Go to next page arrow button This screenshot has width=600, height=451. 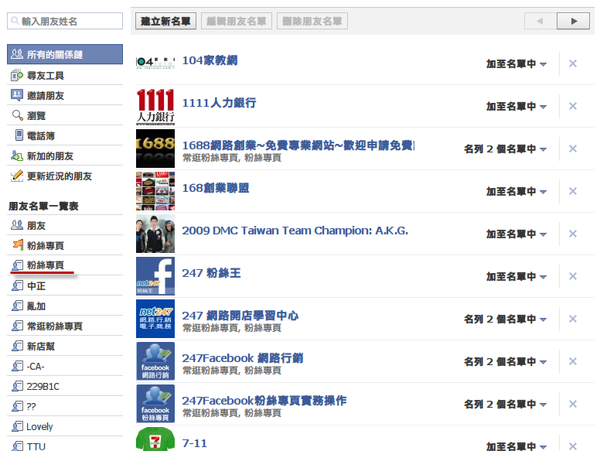pyautogui.click(x=573, y=21)
